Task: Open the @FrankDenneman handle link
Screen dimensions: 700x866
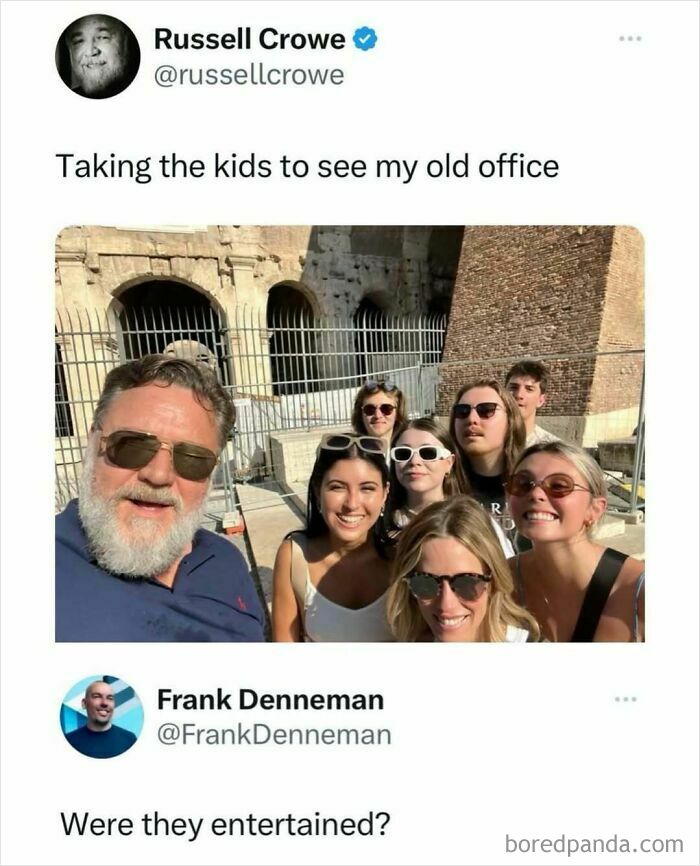Action: [x=274, y=736]
